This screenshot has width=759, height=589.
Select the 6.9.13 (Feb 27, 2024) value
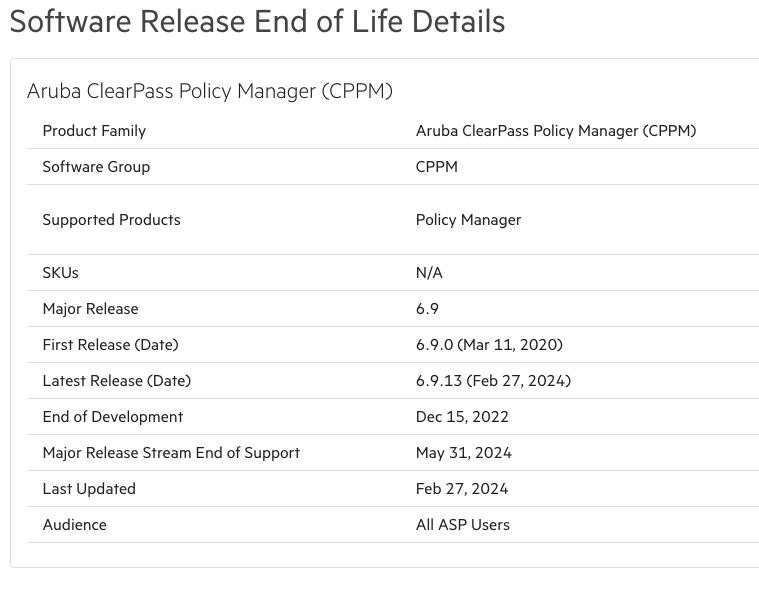click(493, 380)
